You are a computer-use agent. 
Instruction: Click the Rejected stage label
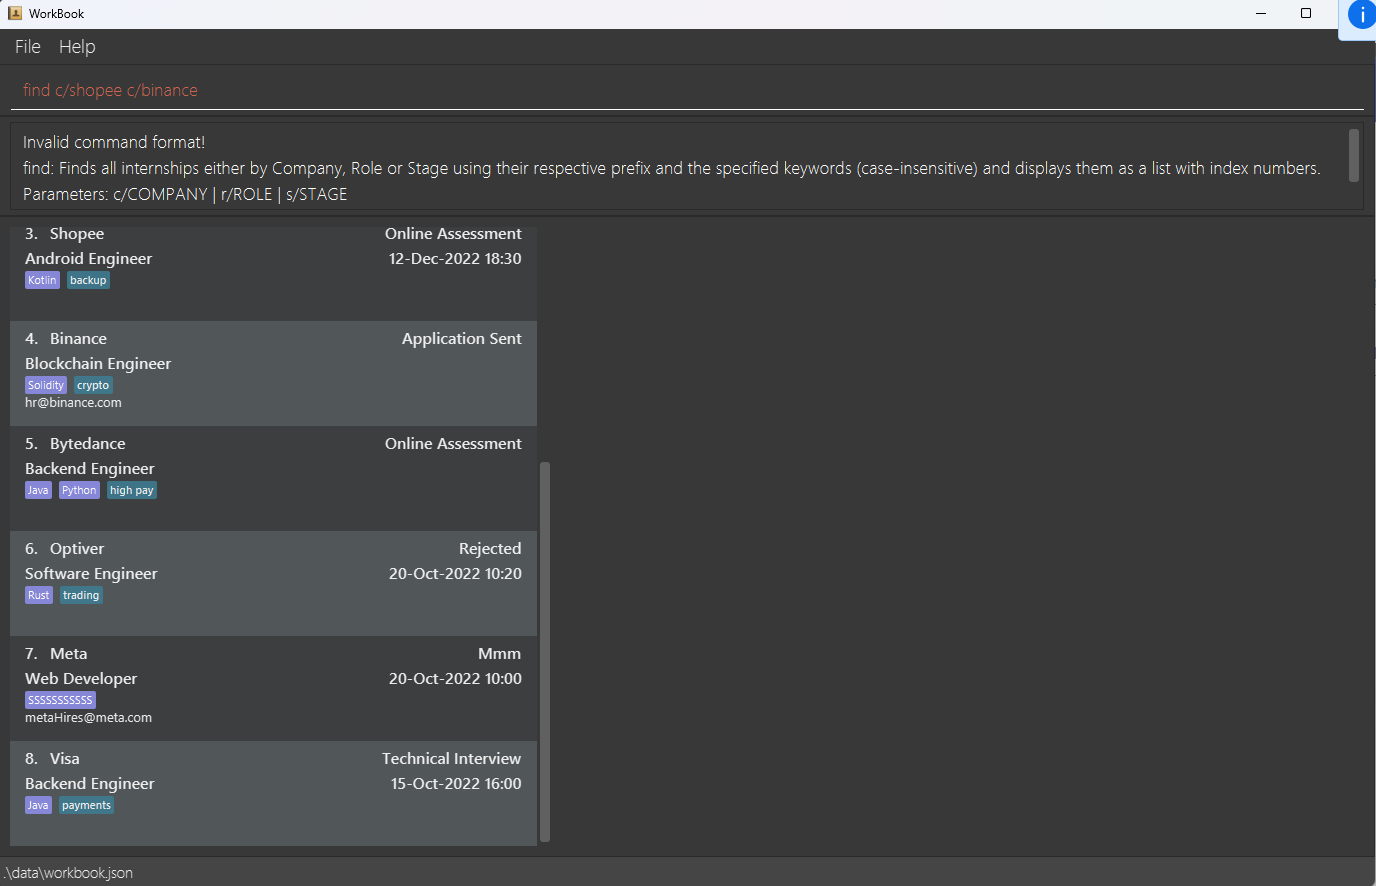click(x=490, y=549)
